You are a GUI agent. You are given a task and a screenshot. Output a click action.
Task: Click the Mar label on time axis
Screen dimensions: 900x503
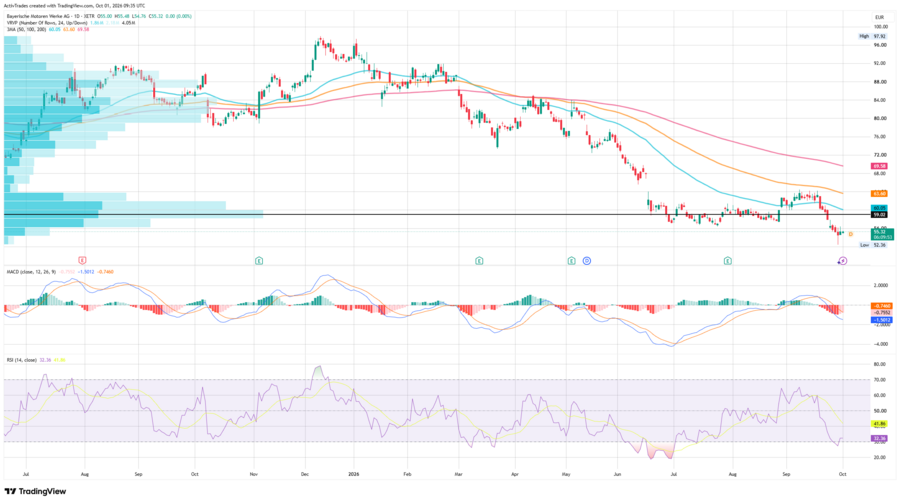(459, 475)
